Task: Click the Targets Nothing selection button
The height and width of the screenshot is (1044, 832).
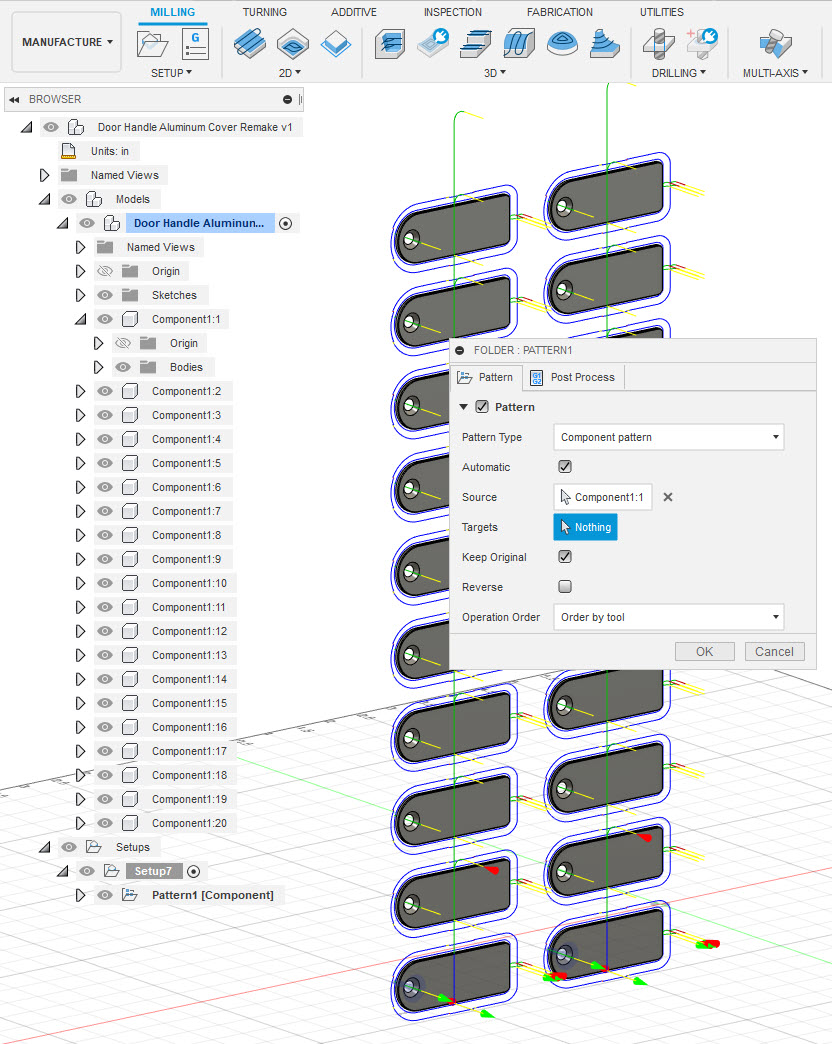Action: point(585,527)
